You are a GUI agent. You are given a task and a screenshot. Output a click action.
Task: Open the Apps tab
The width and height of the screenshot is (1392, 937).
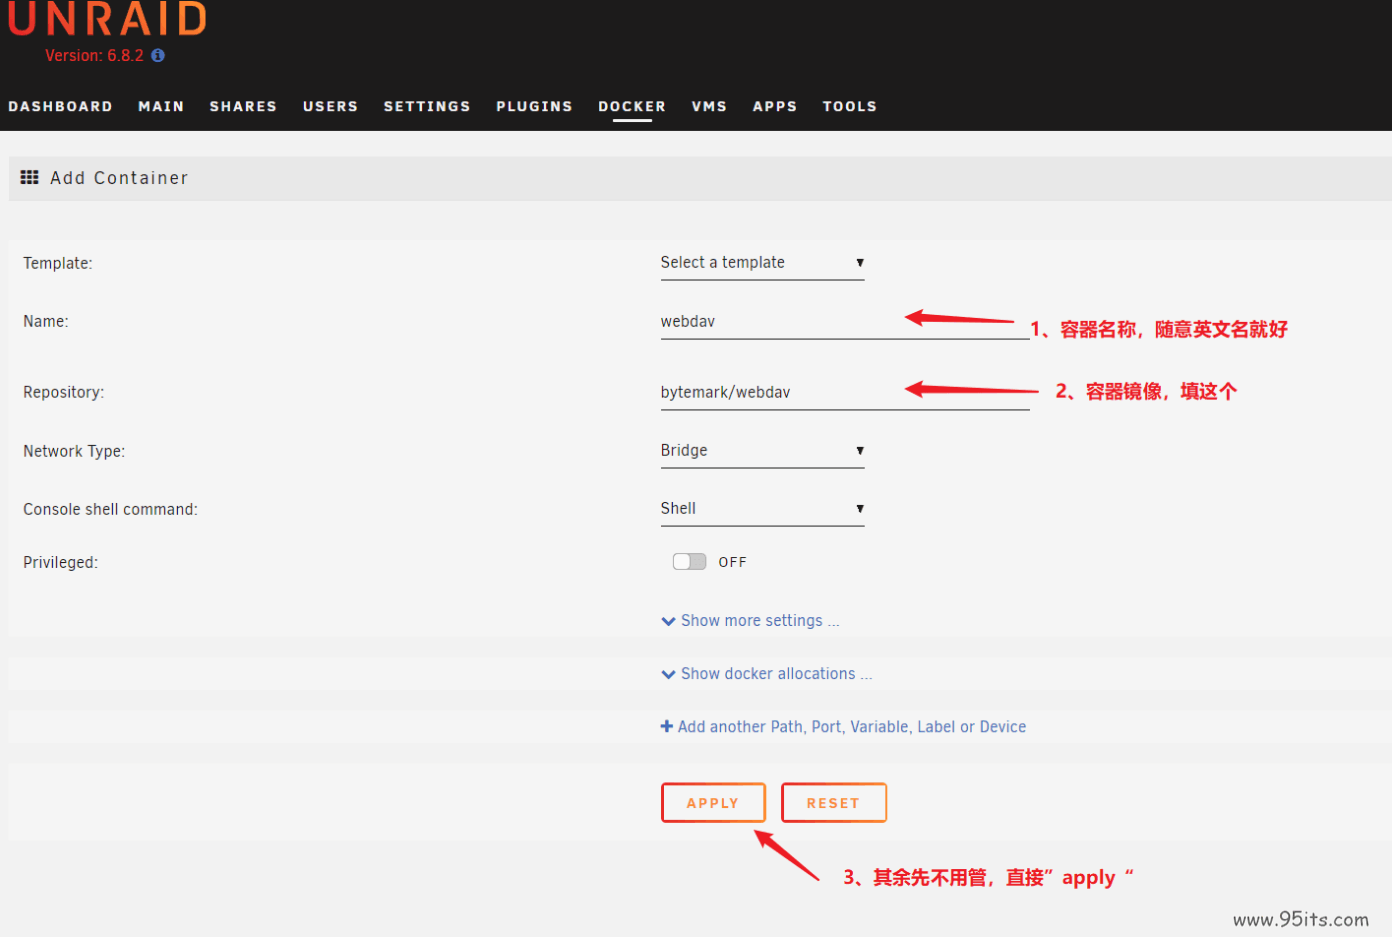[775, 106]
